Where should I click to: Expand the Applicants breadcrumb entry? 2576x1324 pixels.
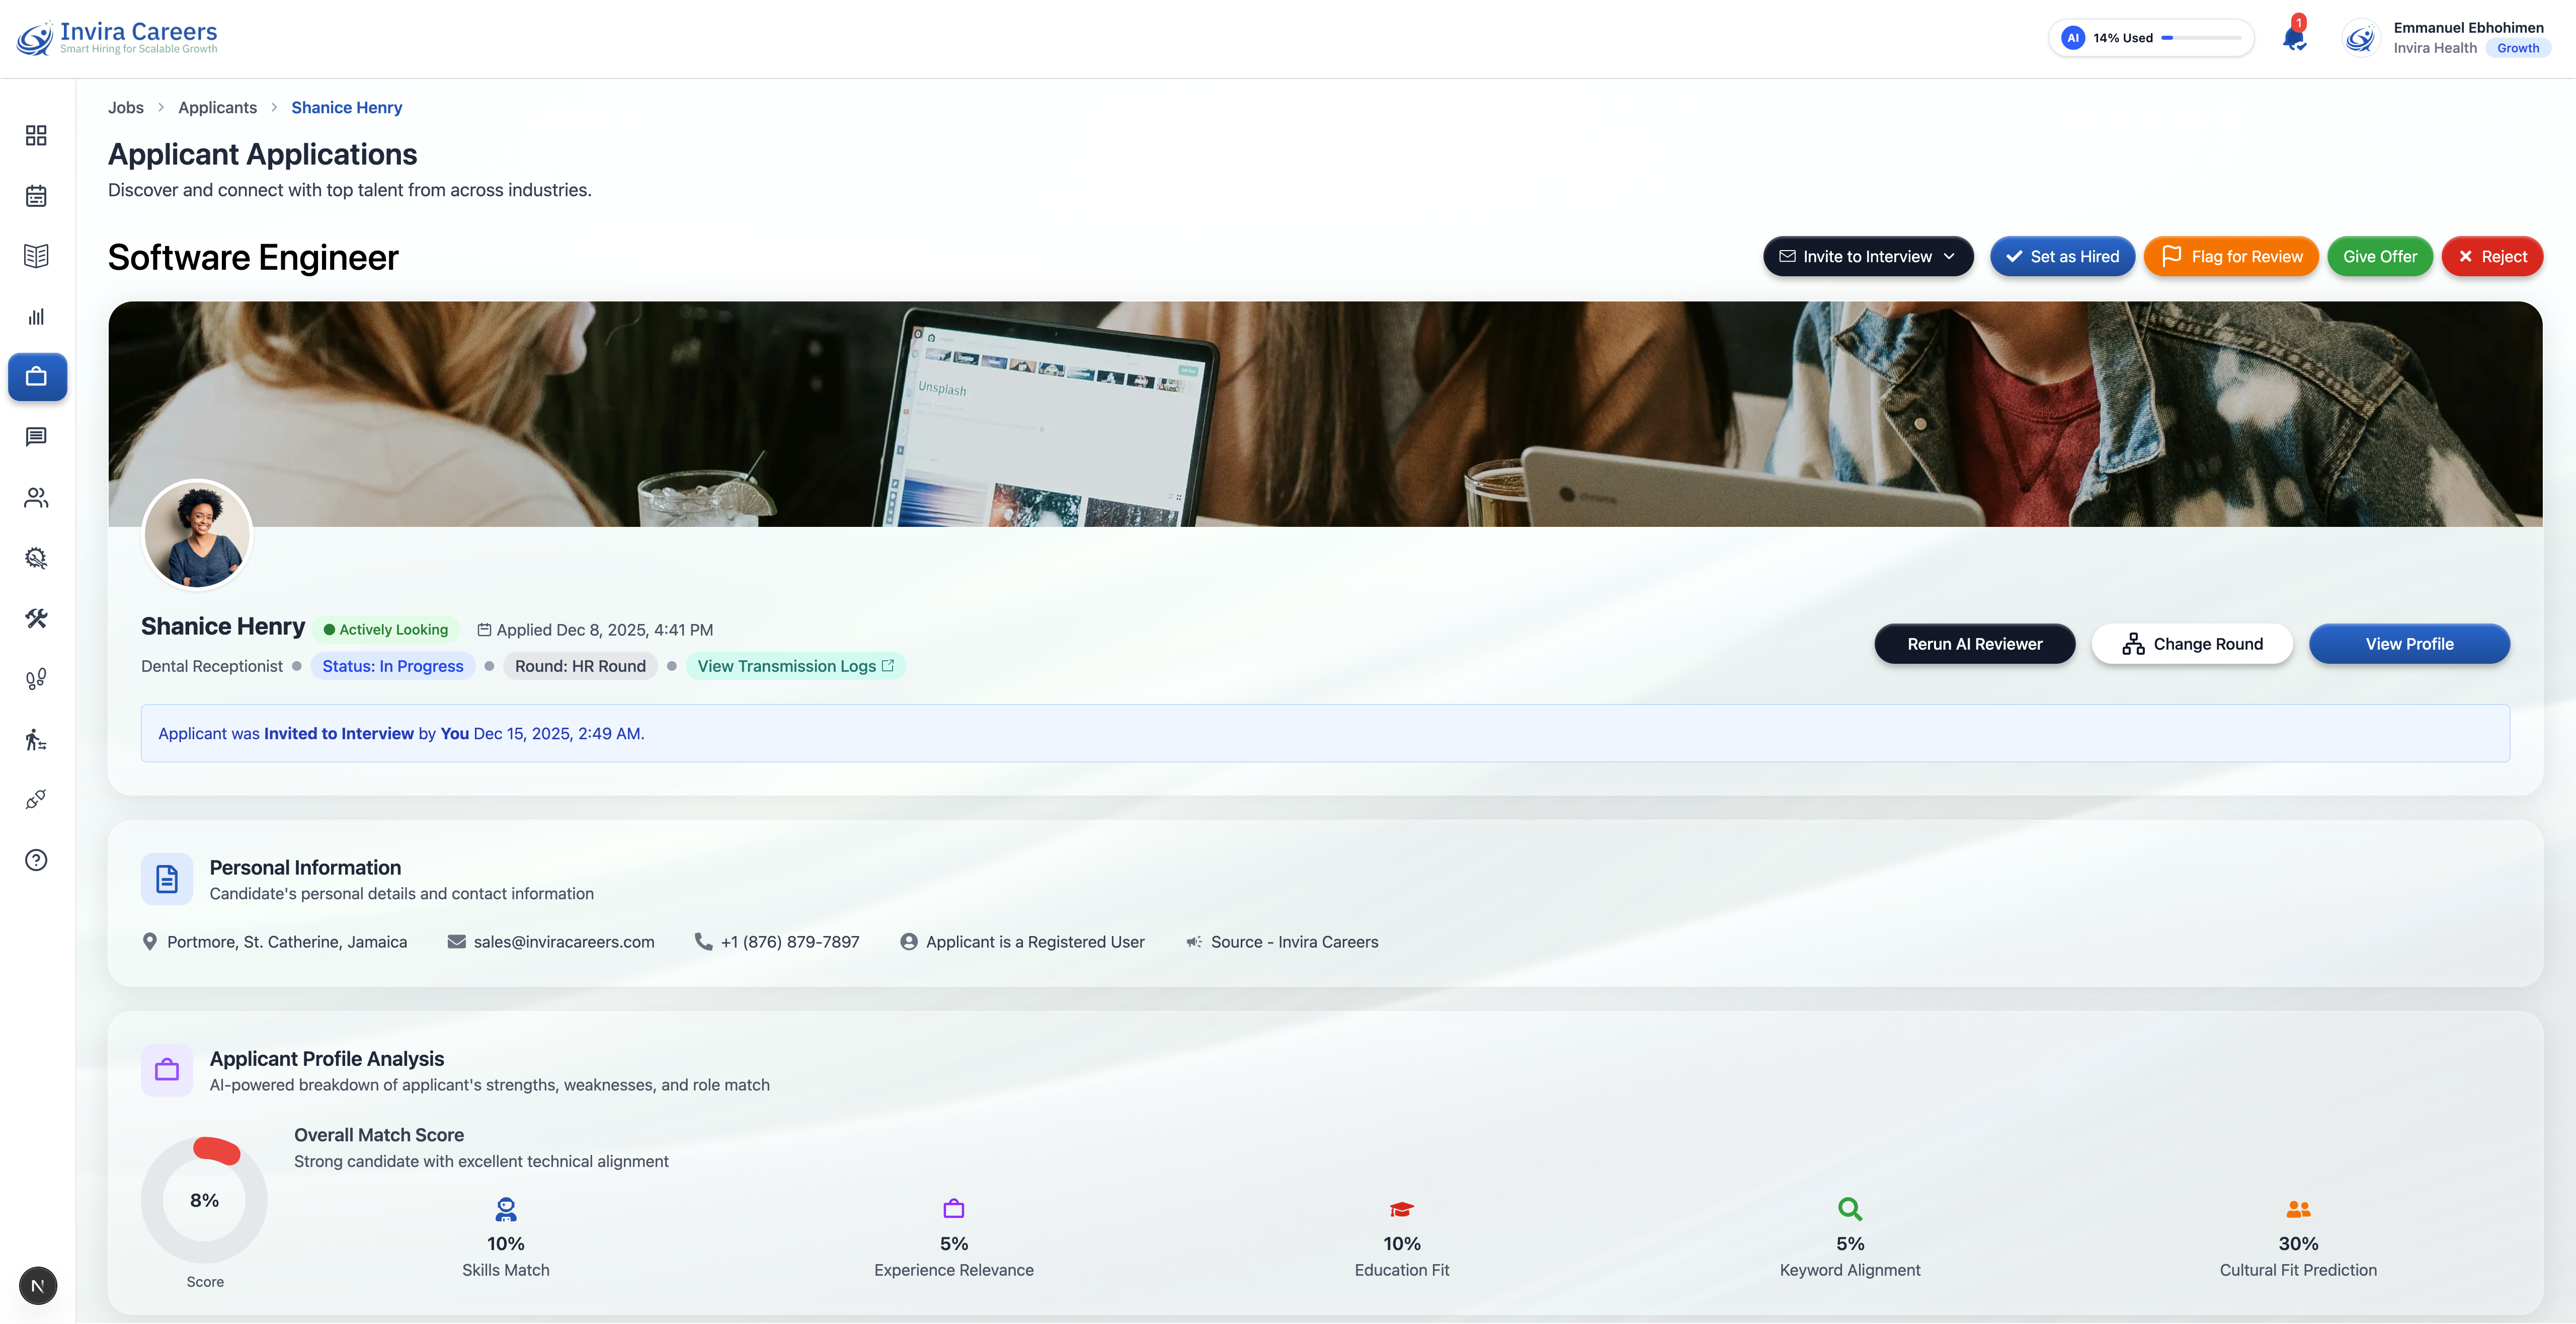point(217,107)
